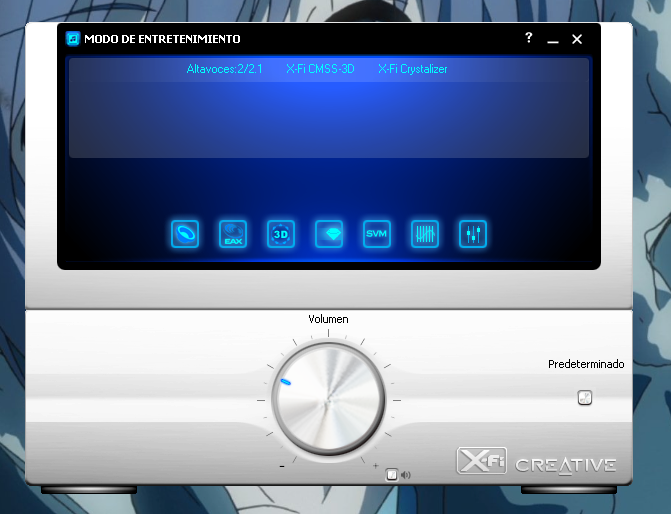This screenshot has width=671, height=514.
Task: Click the X-Fi Crystalizer status text
Action: [x=413, y=69]
